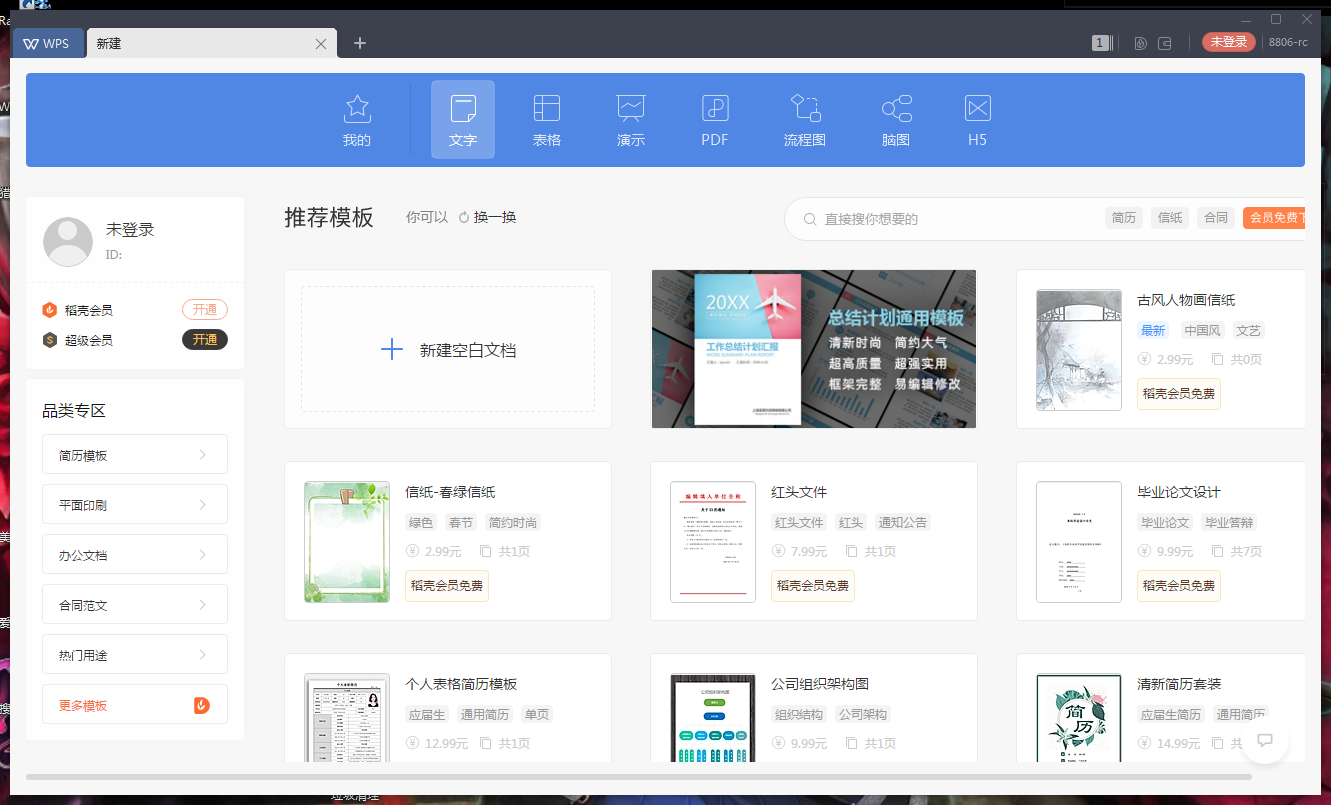Expand the 平面印刷 category
The image size is (1331, 805).
click(x=135, y=505)
